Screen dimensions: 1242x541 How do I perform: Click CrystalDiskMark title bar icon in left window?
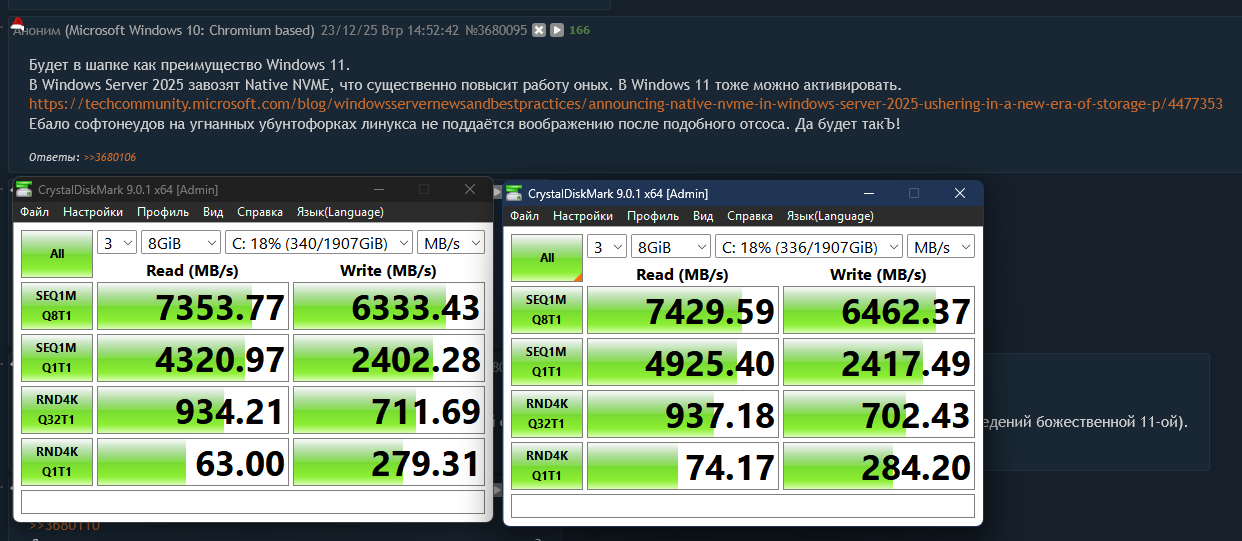pos(25,189)
